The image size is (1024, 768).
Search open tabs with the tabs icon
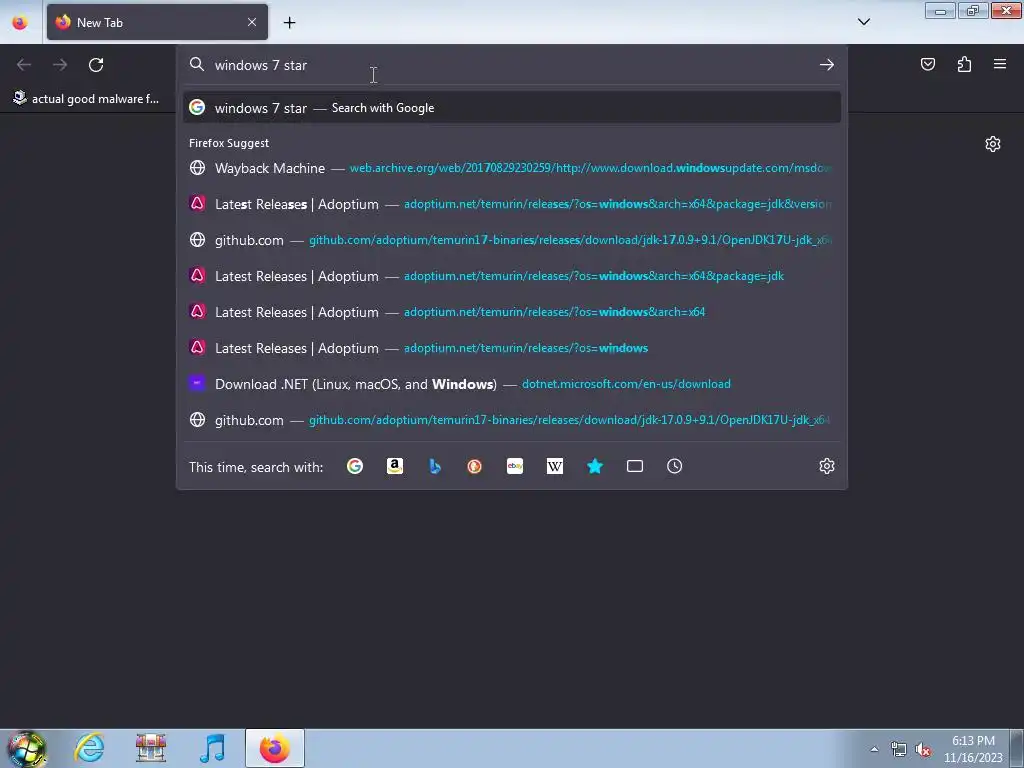(635, 466)
